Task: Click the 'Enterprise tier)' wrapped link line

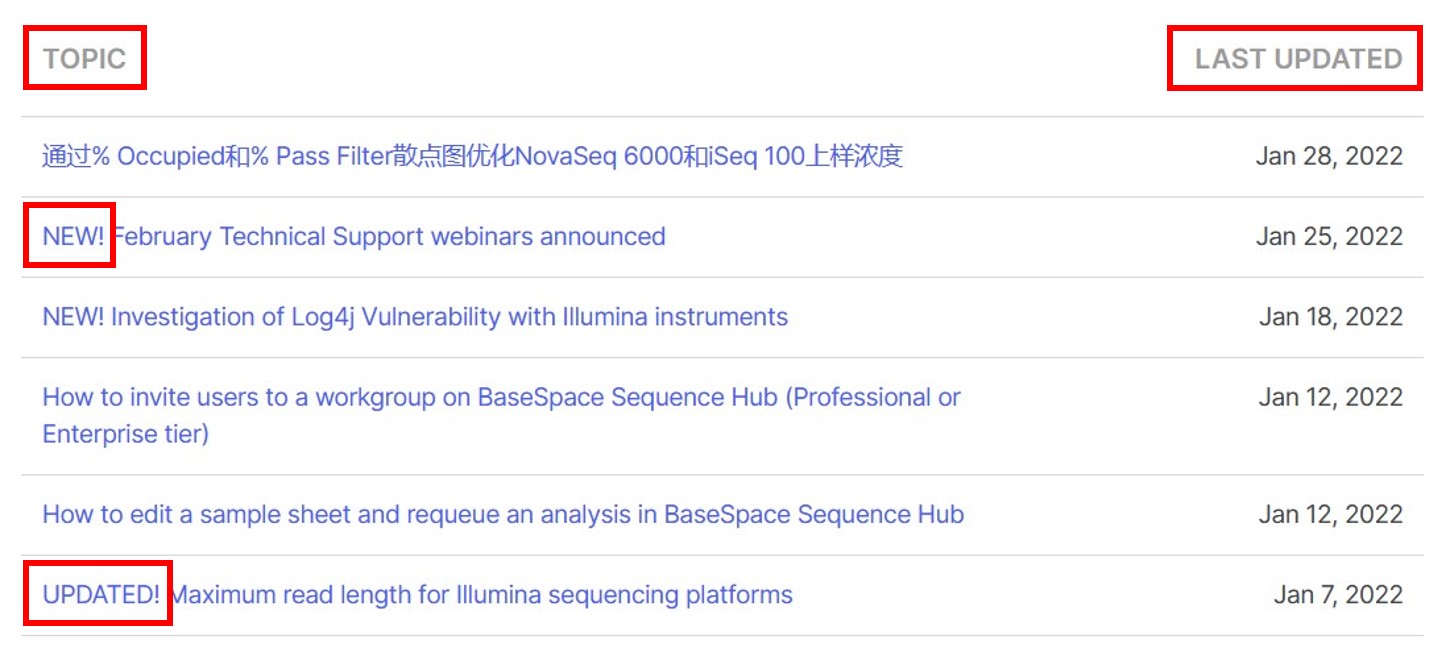Action: tap(125, 434)
